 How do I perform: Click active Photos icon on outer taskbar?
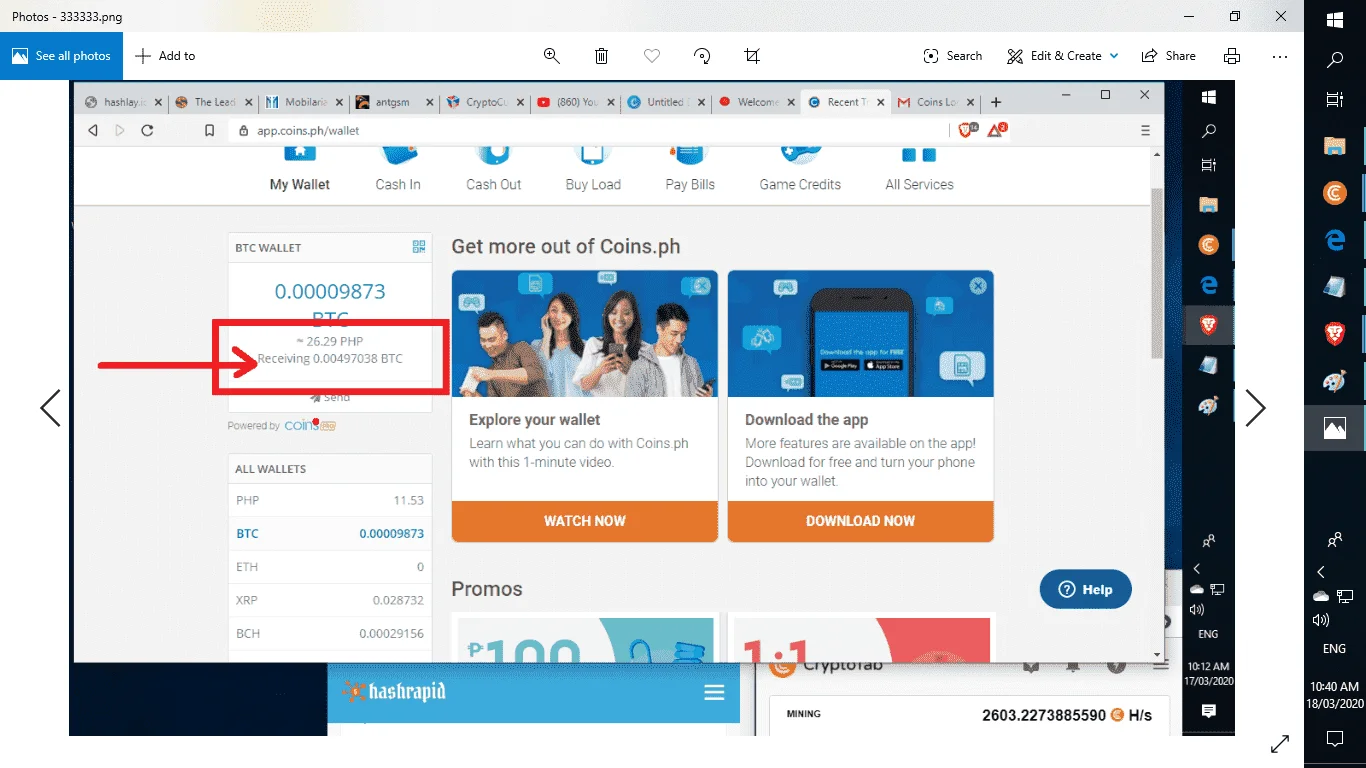(1335, 428)
